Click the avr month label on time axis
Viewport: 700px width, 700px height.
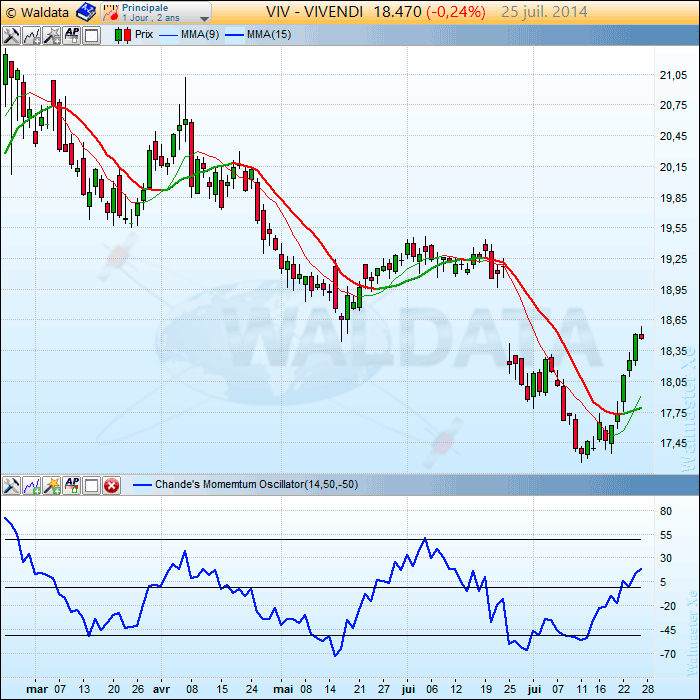pyautogui.click(x=161, y=689)
